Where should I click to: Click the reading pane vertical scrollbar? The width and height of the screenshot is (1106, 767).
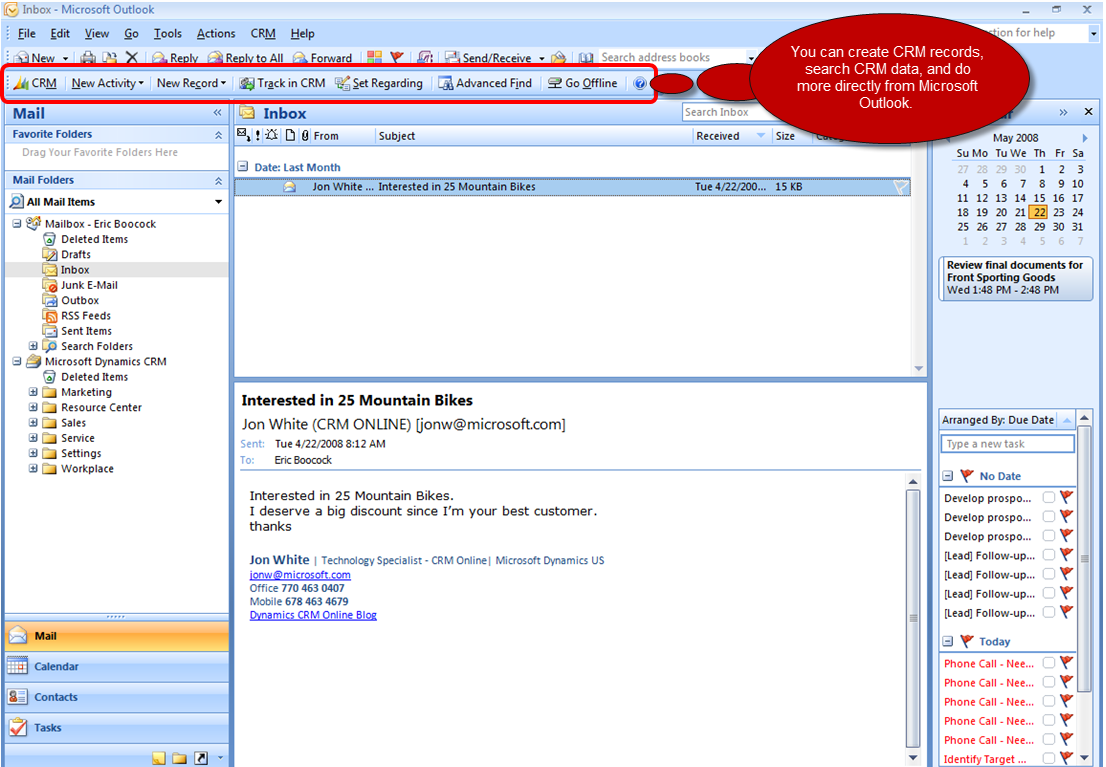pyautogui.click(x=913, y=617)
